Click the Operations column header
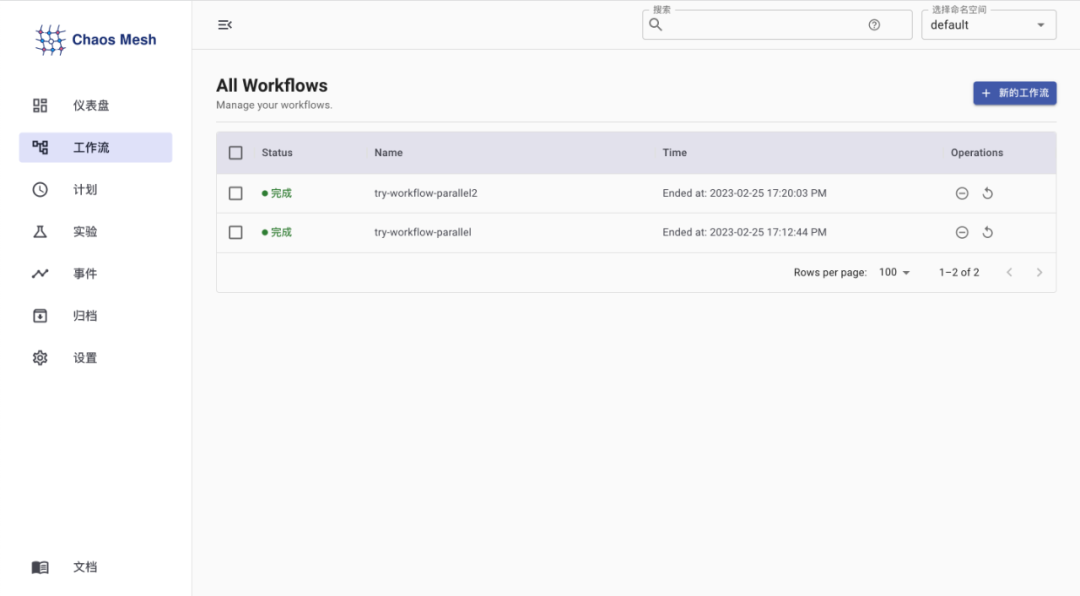The width and height of the screenshot is (1080, 596). (x=977, y=153)
